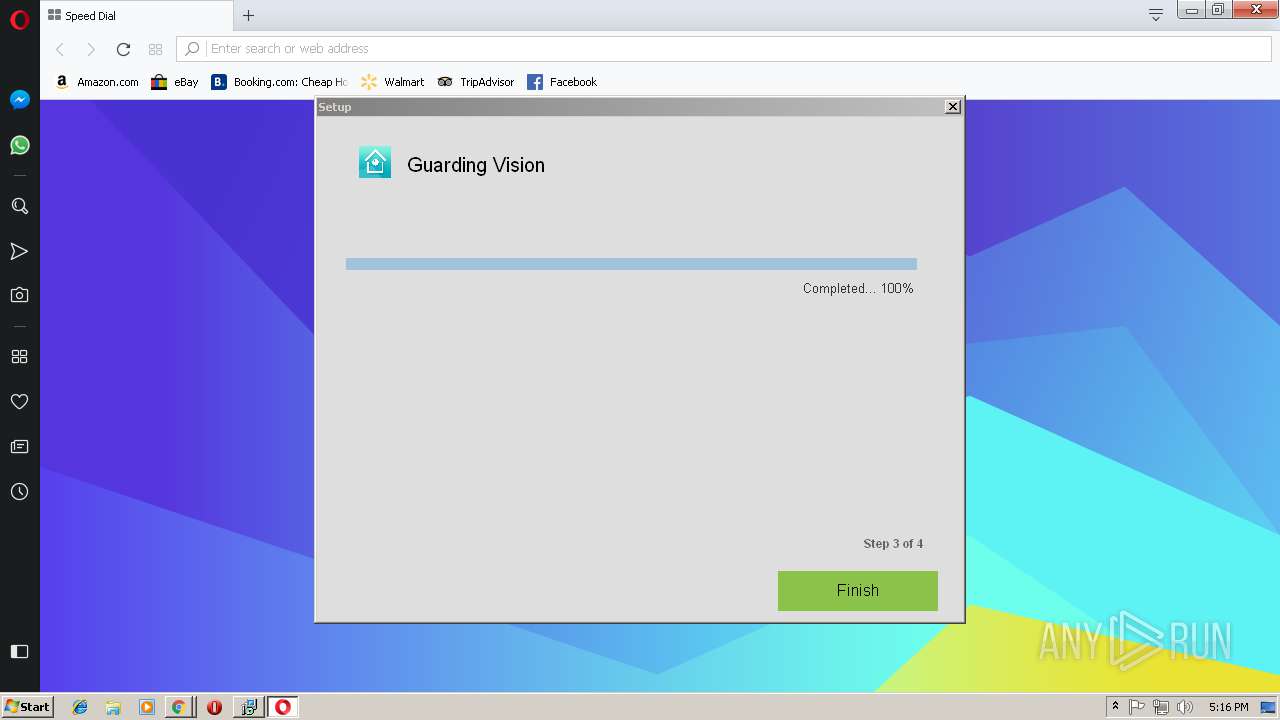Click the search or web address field
This screenshot has width=1280, height=720.
(x=724, y=49)
